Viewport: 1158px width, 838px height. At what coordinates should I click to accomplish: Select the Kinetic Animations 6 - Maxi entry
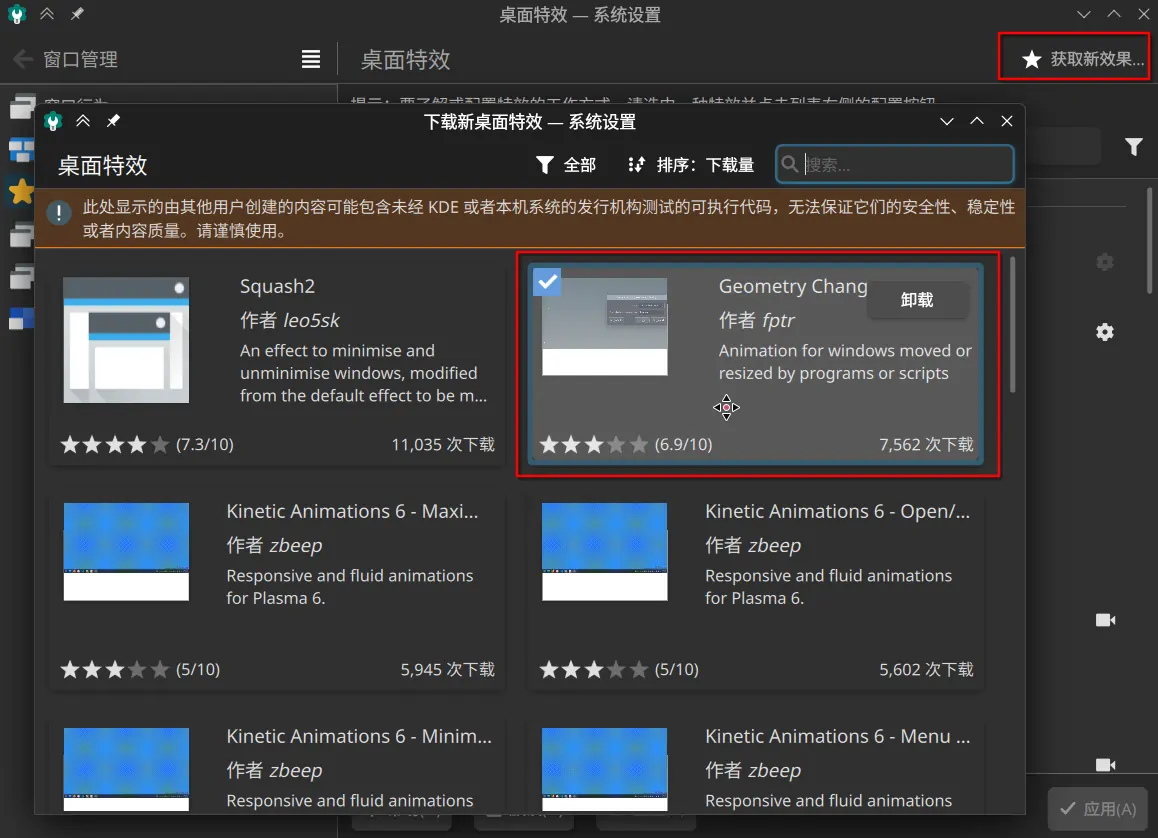(277, 589)
